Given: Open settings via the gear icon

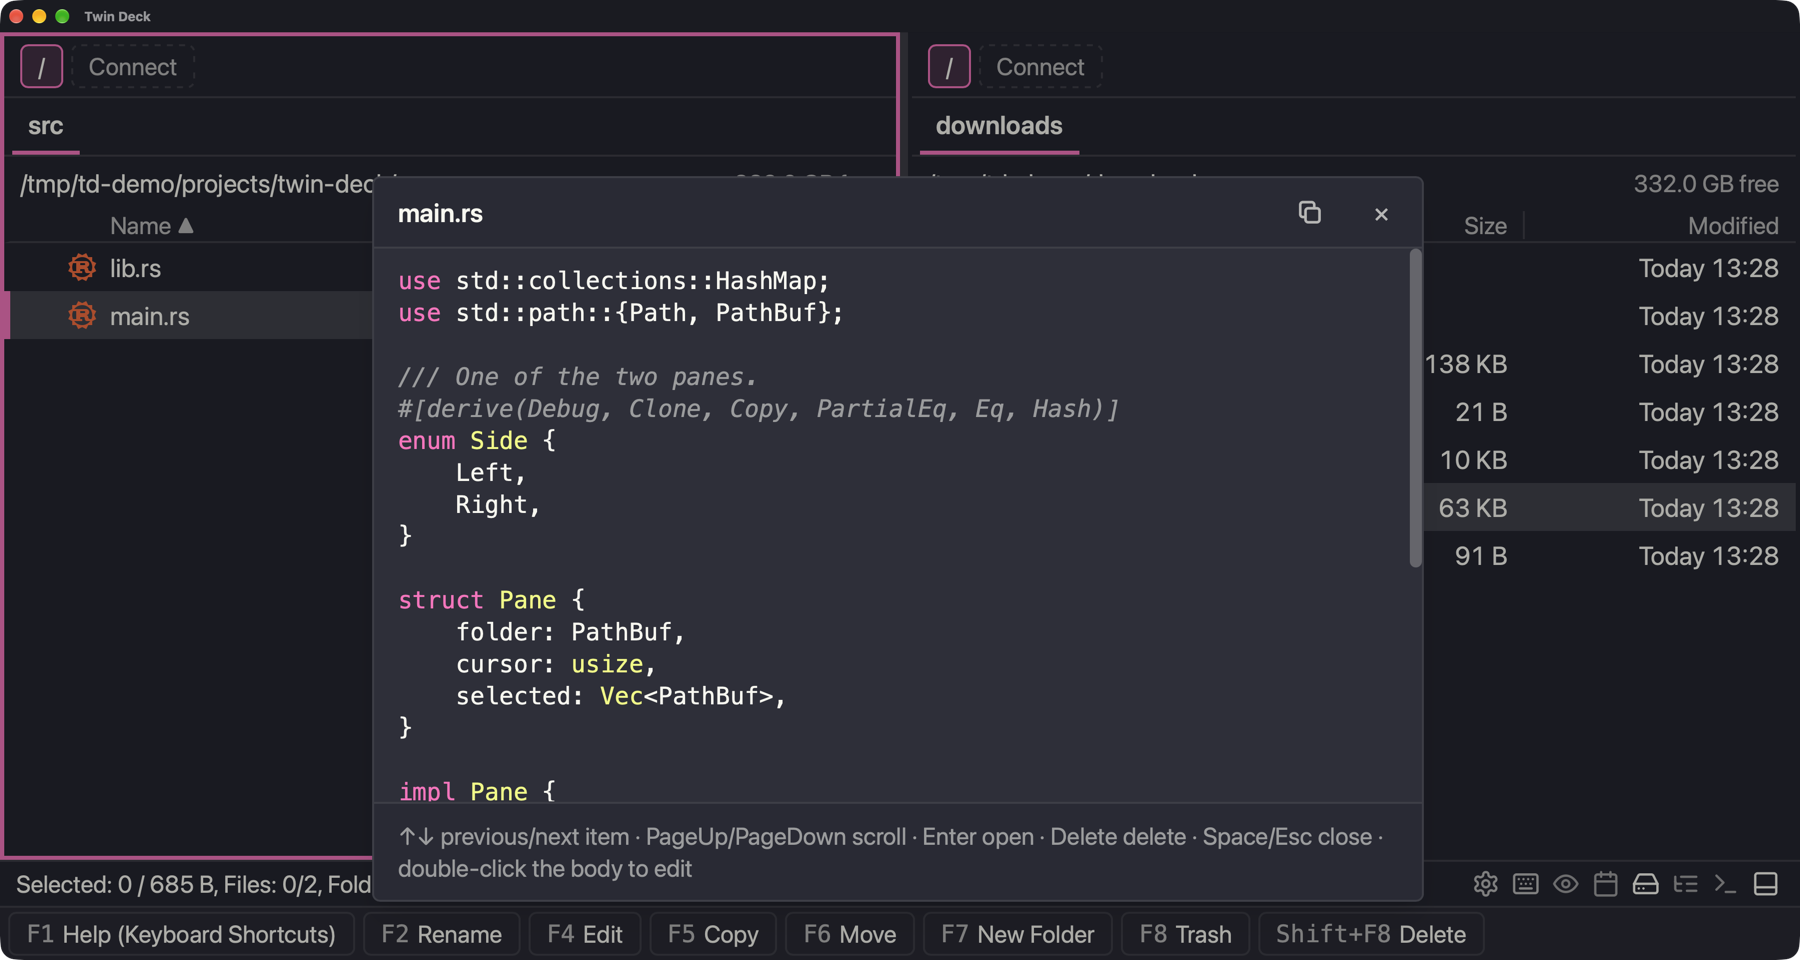Looking at the screenshot, I should coord(1485,884).
